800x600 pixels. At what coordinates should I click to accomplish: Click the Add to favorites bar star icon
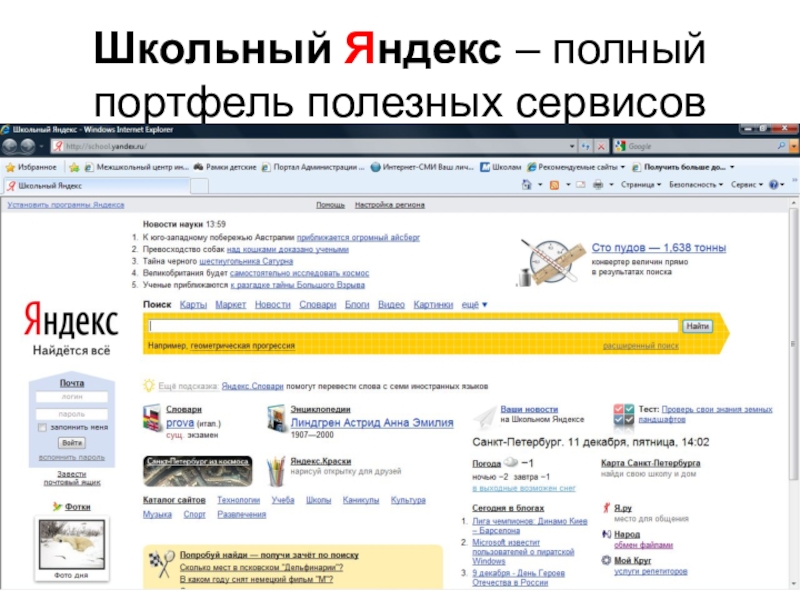coord(74,167)
